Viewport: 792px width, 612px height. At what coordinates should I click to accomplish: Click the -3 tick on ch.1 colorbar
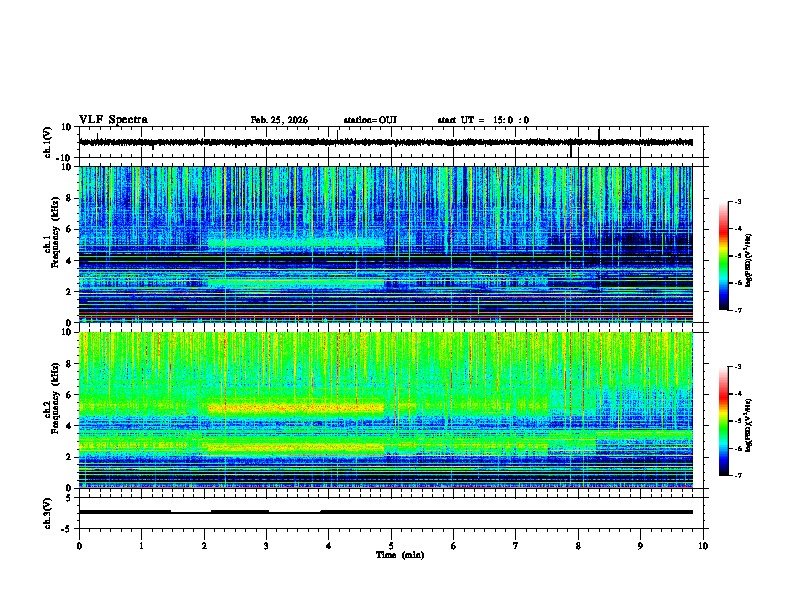[738, 201]
